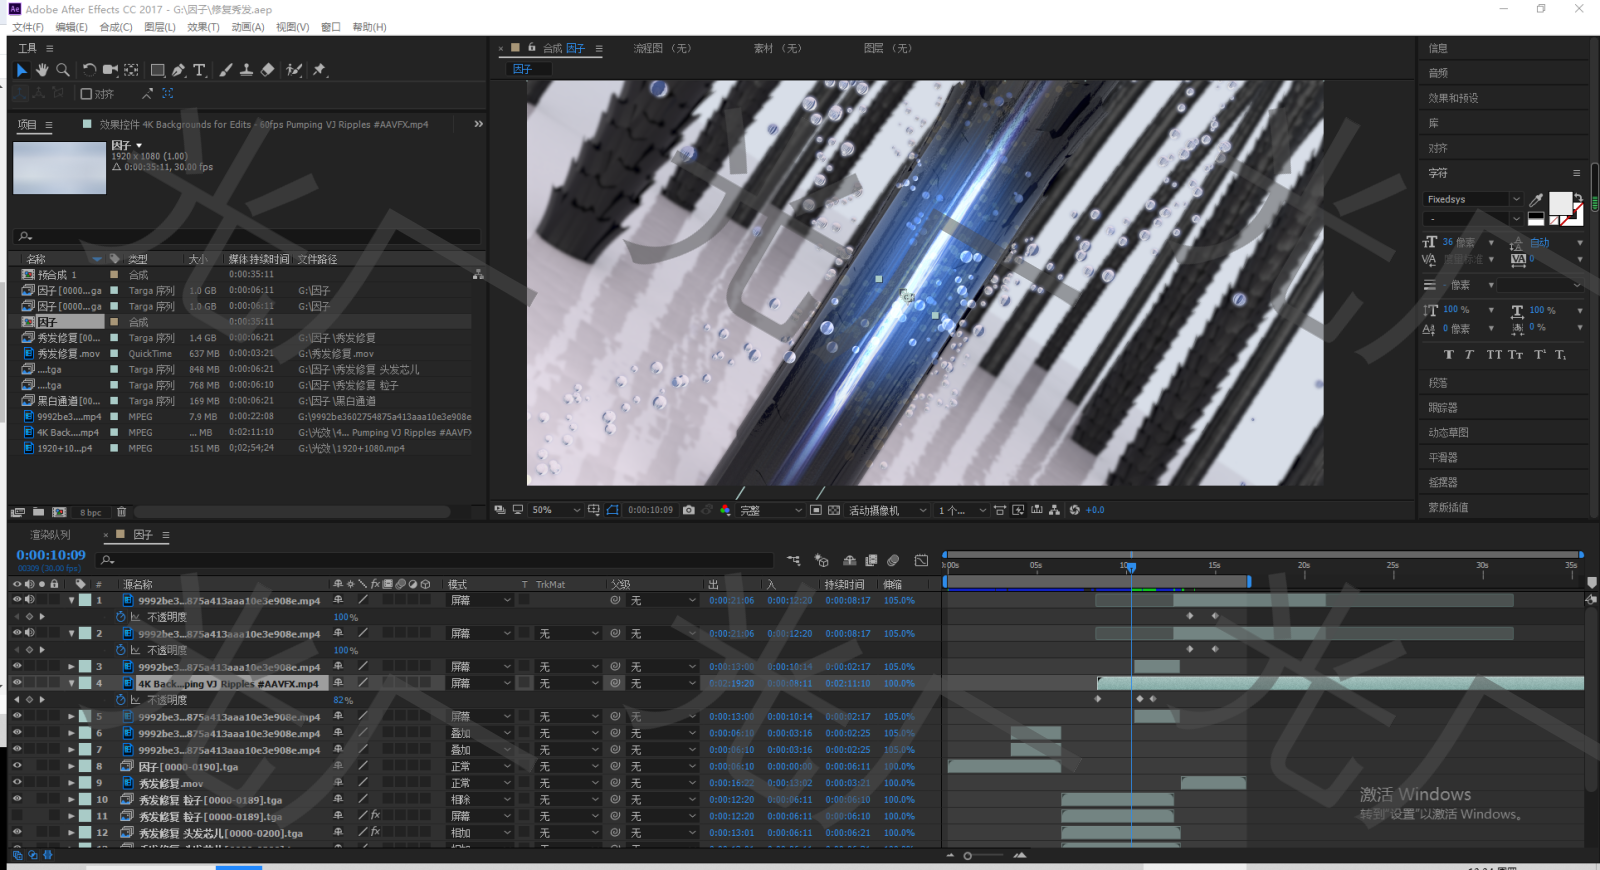The height and width of the screenshot is (870, 1600).
Task: Open the 合成(C) menu
Action: point(116,27)
